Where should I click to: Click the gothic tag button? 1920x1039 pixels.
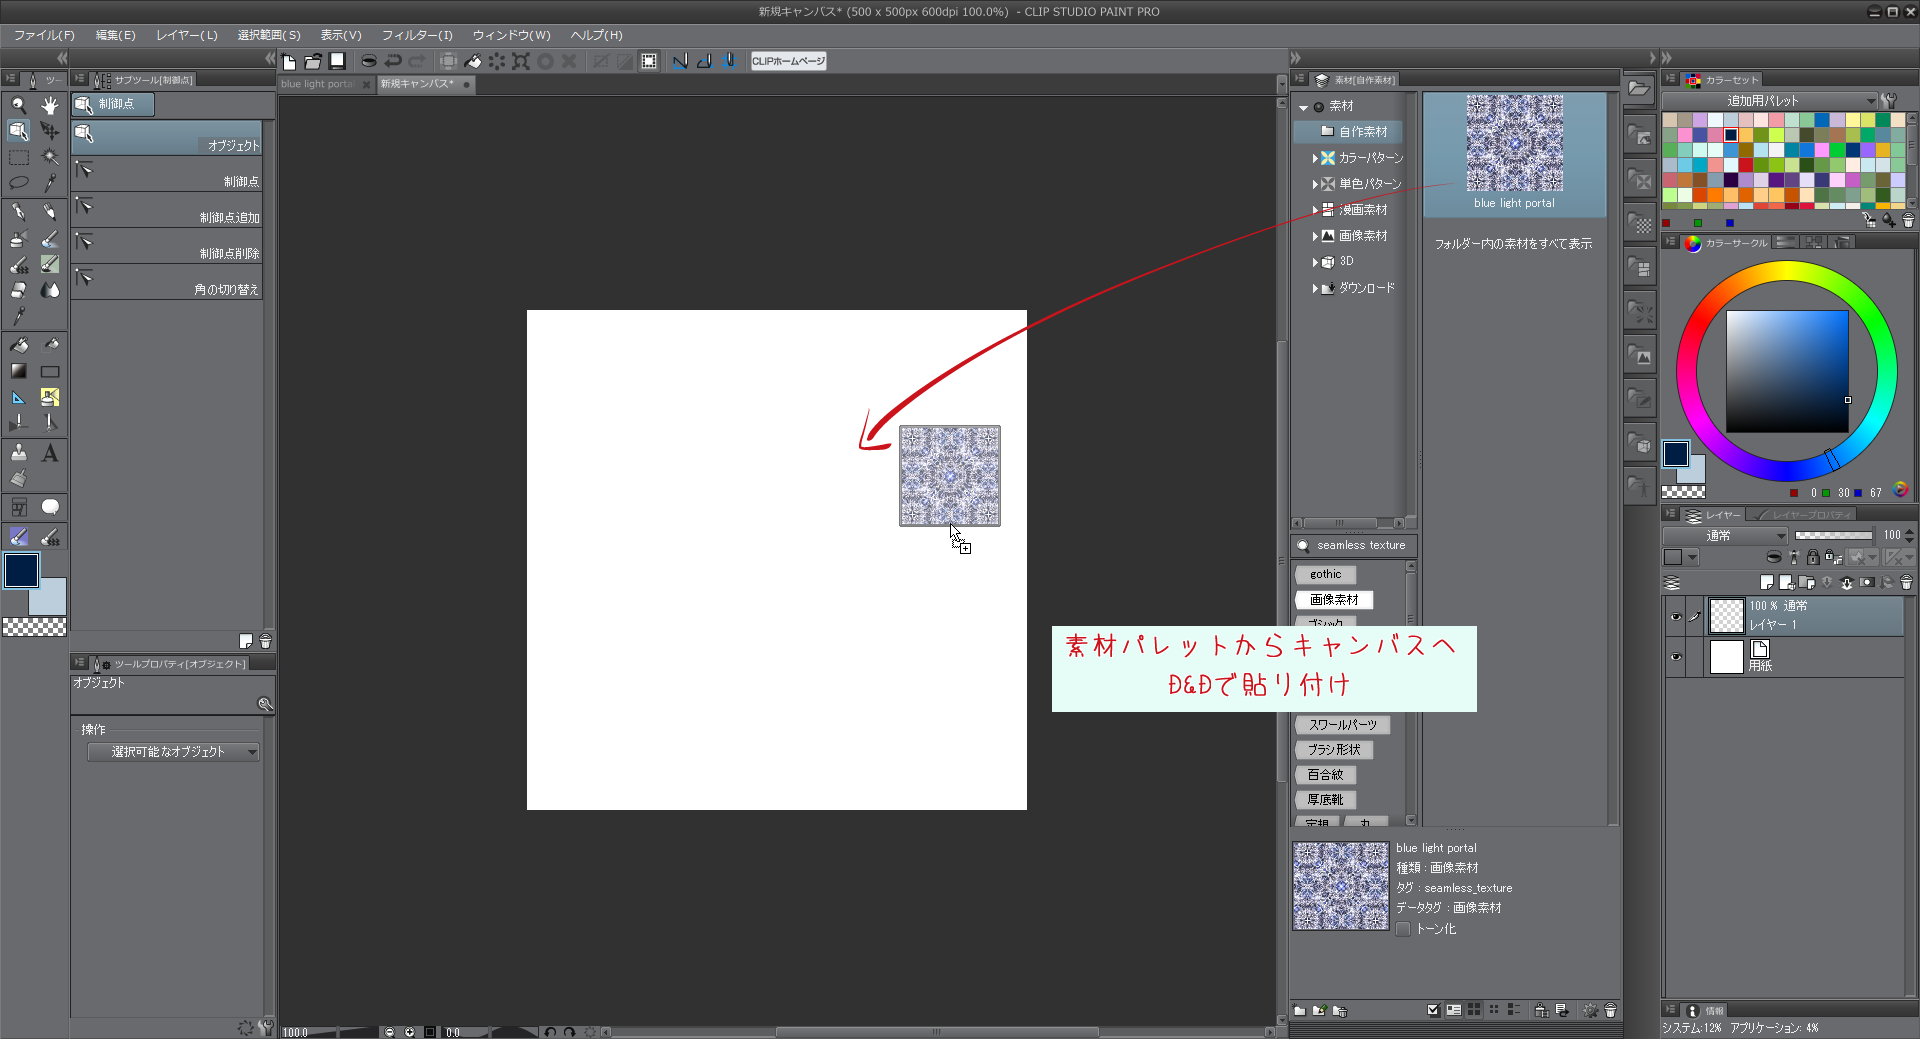tap(1325, 574)
